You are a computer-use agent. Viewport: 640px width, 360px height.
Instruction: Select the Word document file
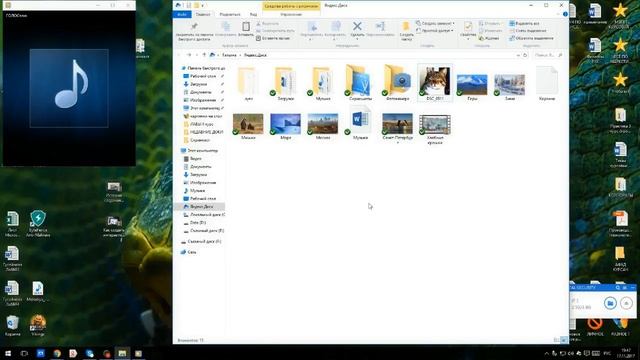point(360,123)
